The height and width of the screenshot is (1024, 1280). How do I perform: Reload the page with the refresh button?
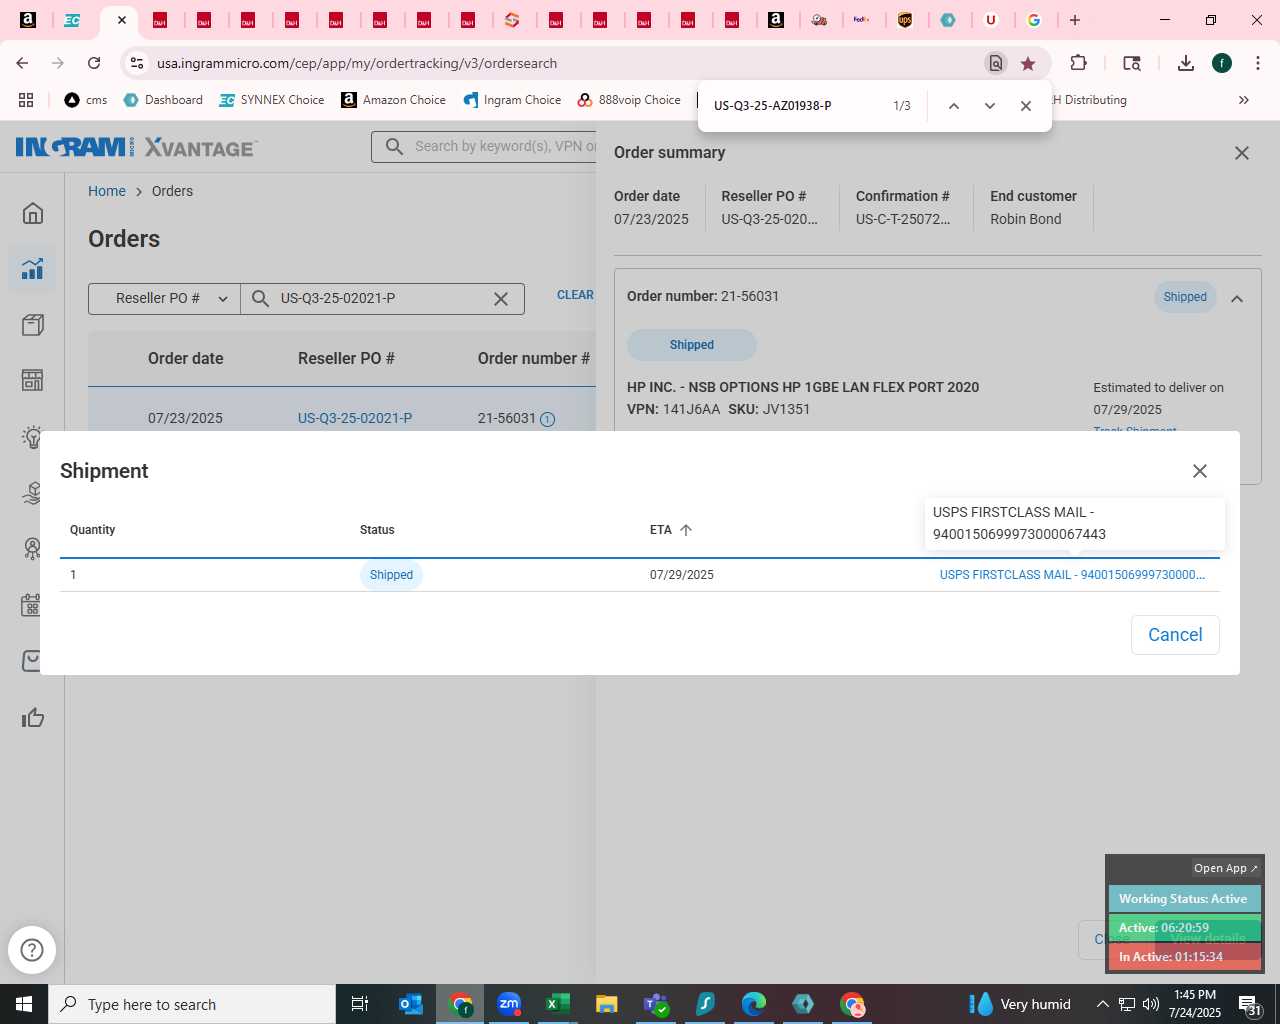94,63
